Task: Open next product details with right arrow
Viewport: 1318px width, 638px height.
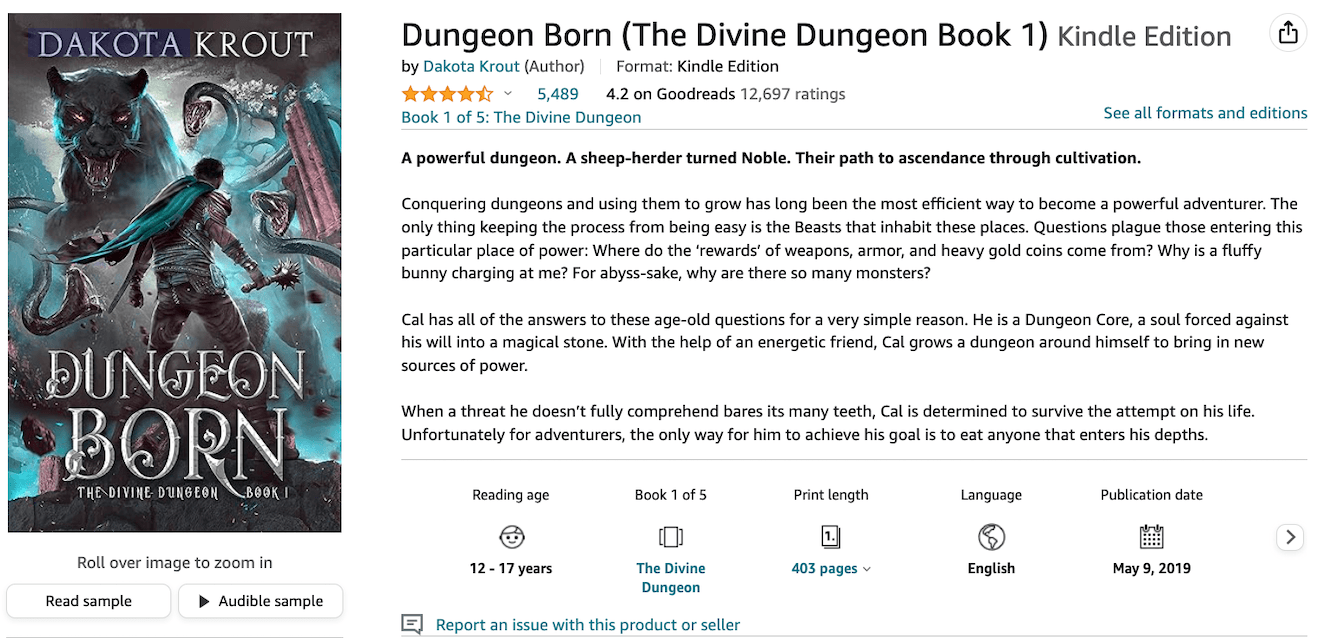Action: coord(1289,537)
